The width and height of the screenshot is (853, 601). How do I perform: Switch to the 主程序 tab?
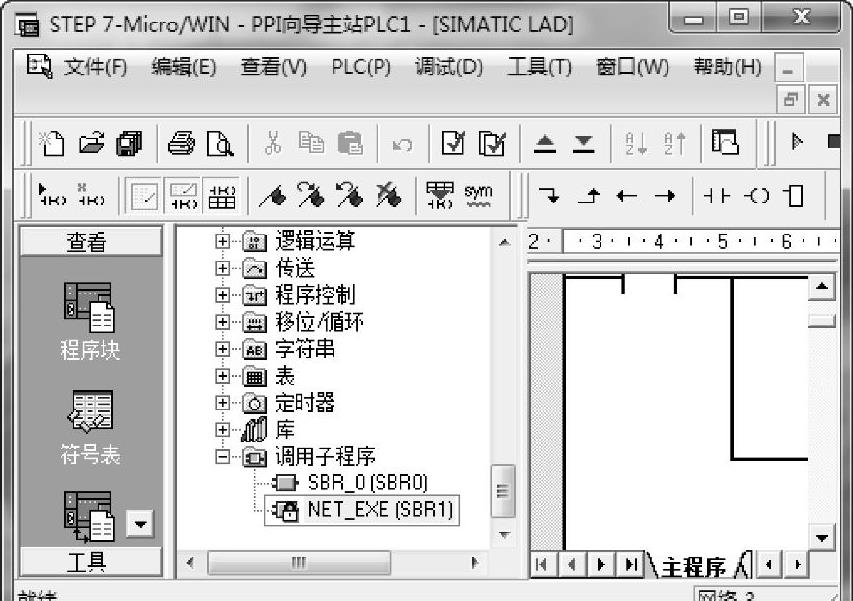(693, 567)
